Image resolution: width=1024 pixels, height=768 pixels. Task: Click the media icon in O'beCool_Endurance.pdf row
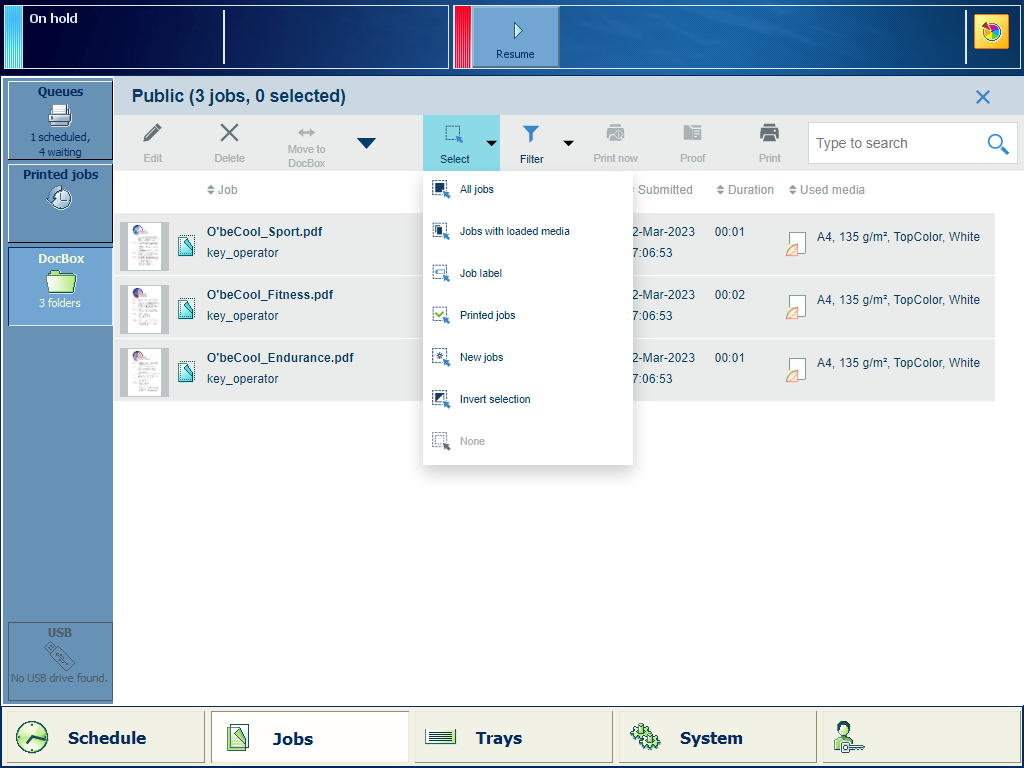(795, 370)
